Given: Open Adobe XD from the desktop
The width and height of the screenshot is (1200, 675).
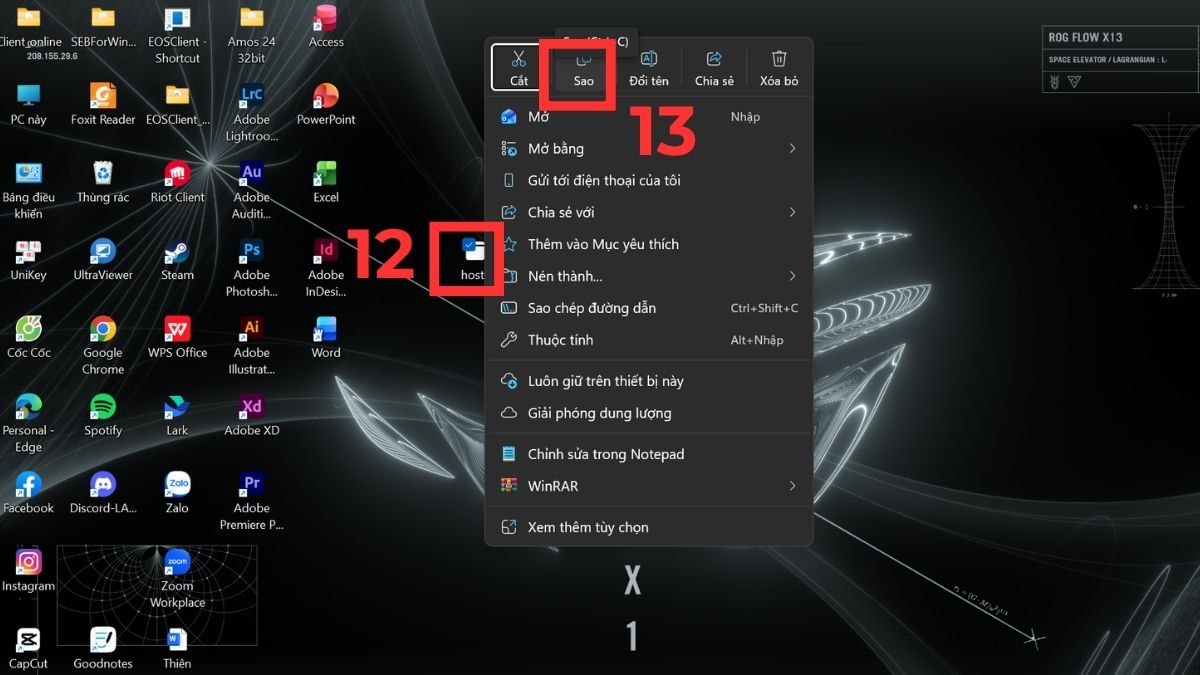Looking at the screenshot, I should (250, 405).
